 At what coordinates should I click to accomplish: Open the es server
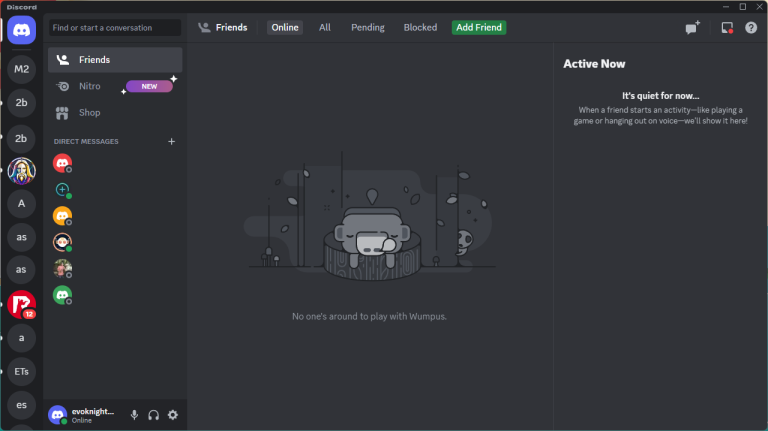pos(21,405)
